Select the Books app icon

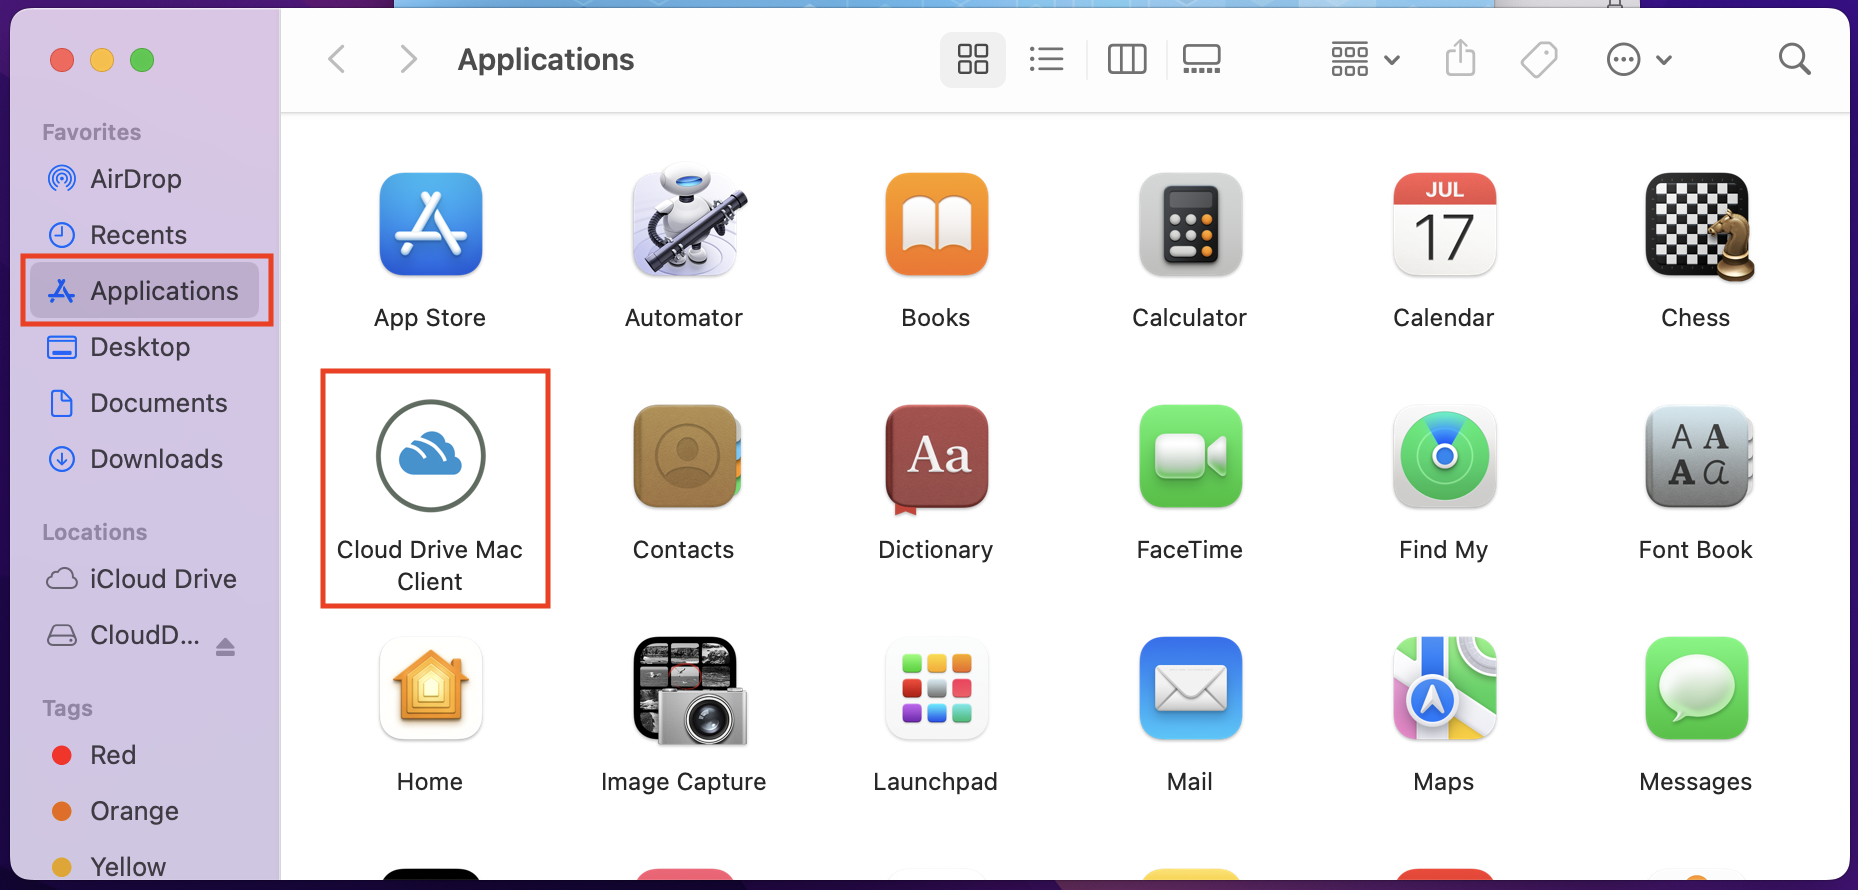pos(937,224)
